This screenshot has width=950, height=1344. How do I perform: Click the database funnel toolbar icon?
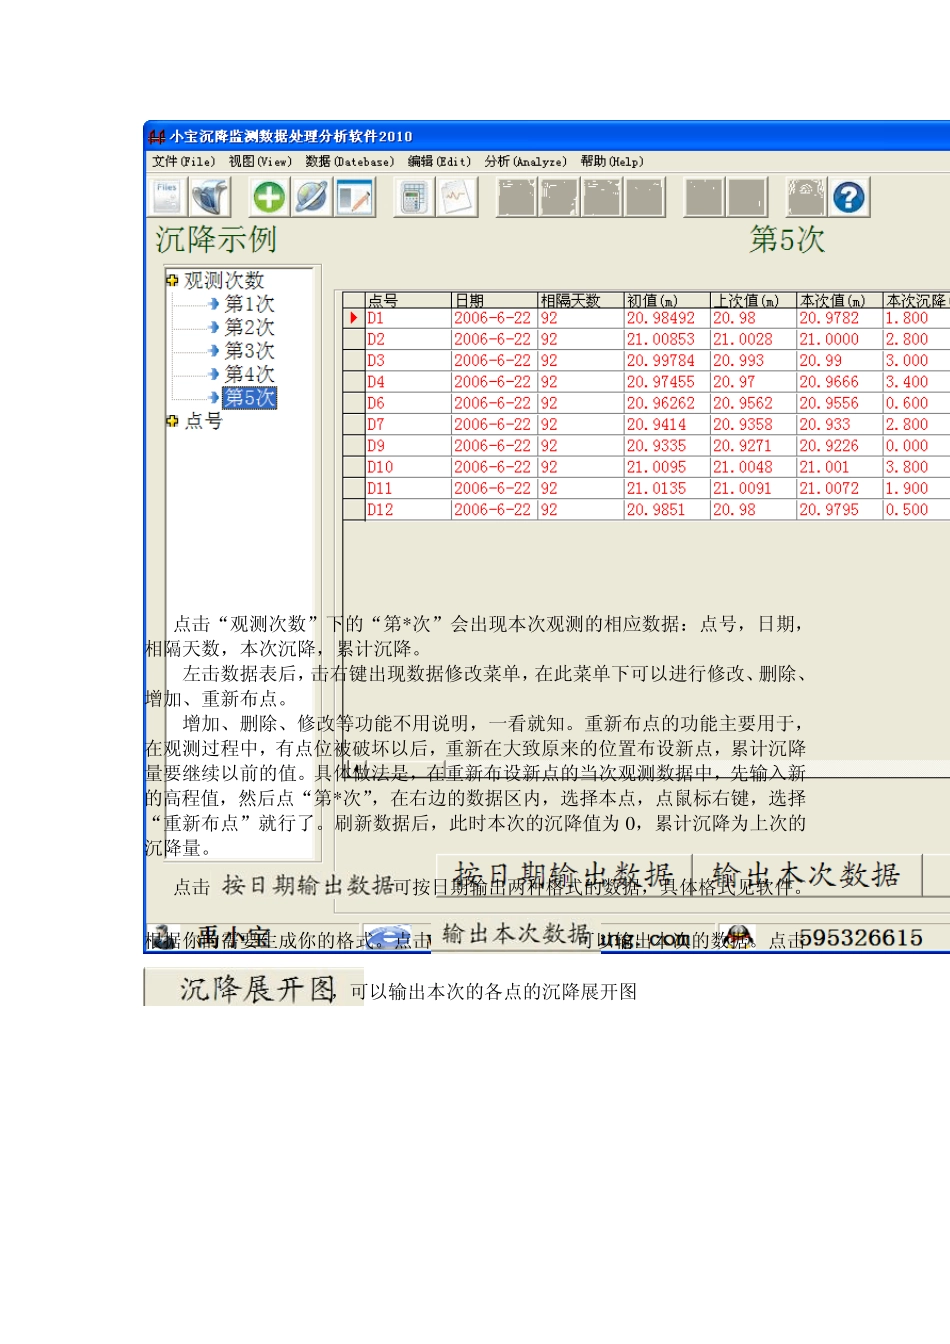(211, 197)
